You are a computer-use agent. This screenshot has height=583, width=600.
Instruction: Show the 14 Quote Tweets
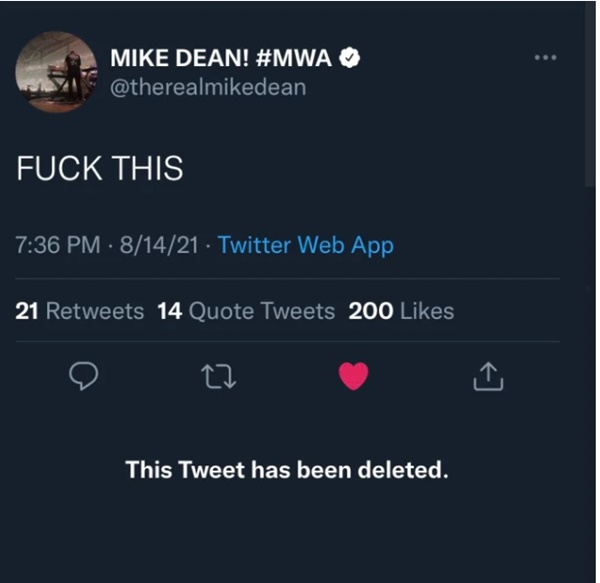(x=246, y=311)
